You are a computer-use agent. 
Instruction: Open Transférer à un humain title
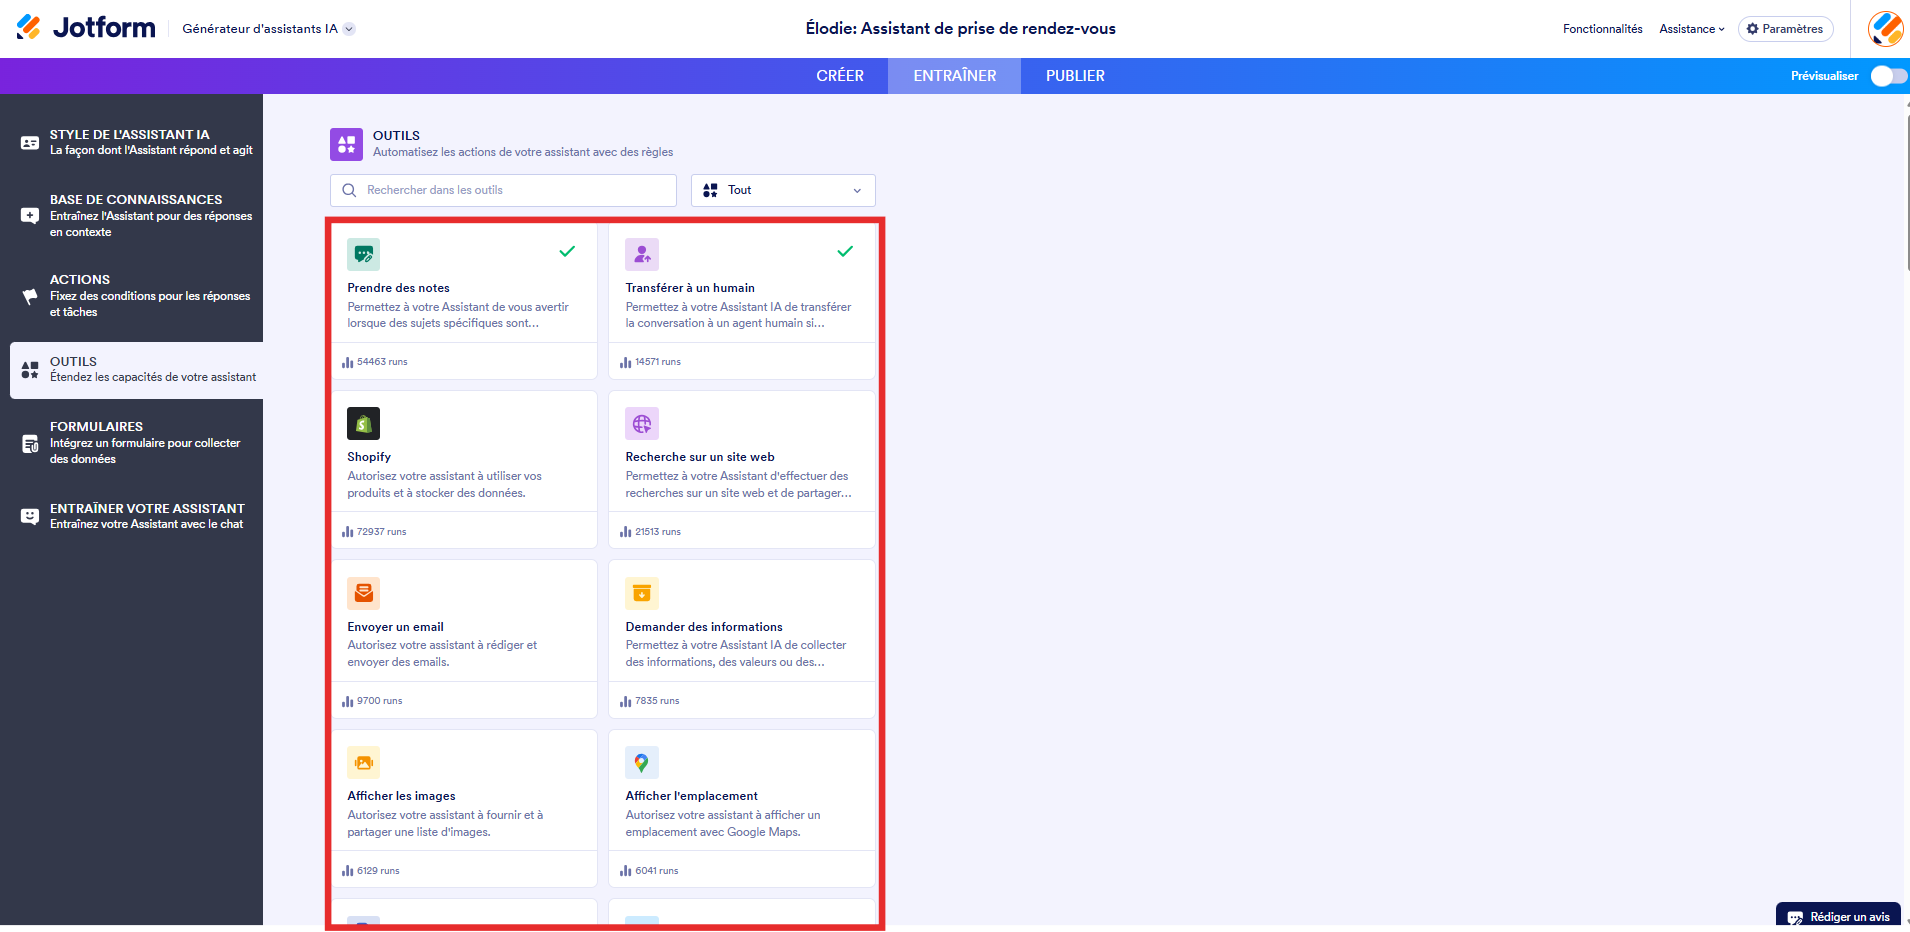(690, 288)
